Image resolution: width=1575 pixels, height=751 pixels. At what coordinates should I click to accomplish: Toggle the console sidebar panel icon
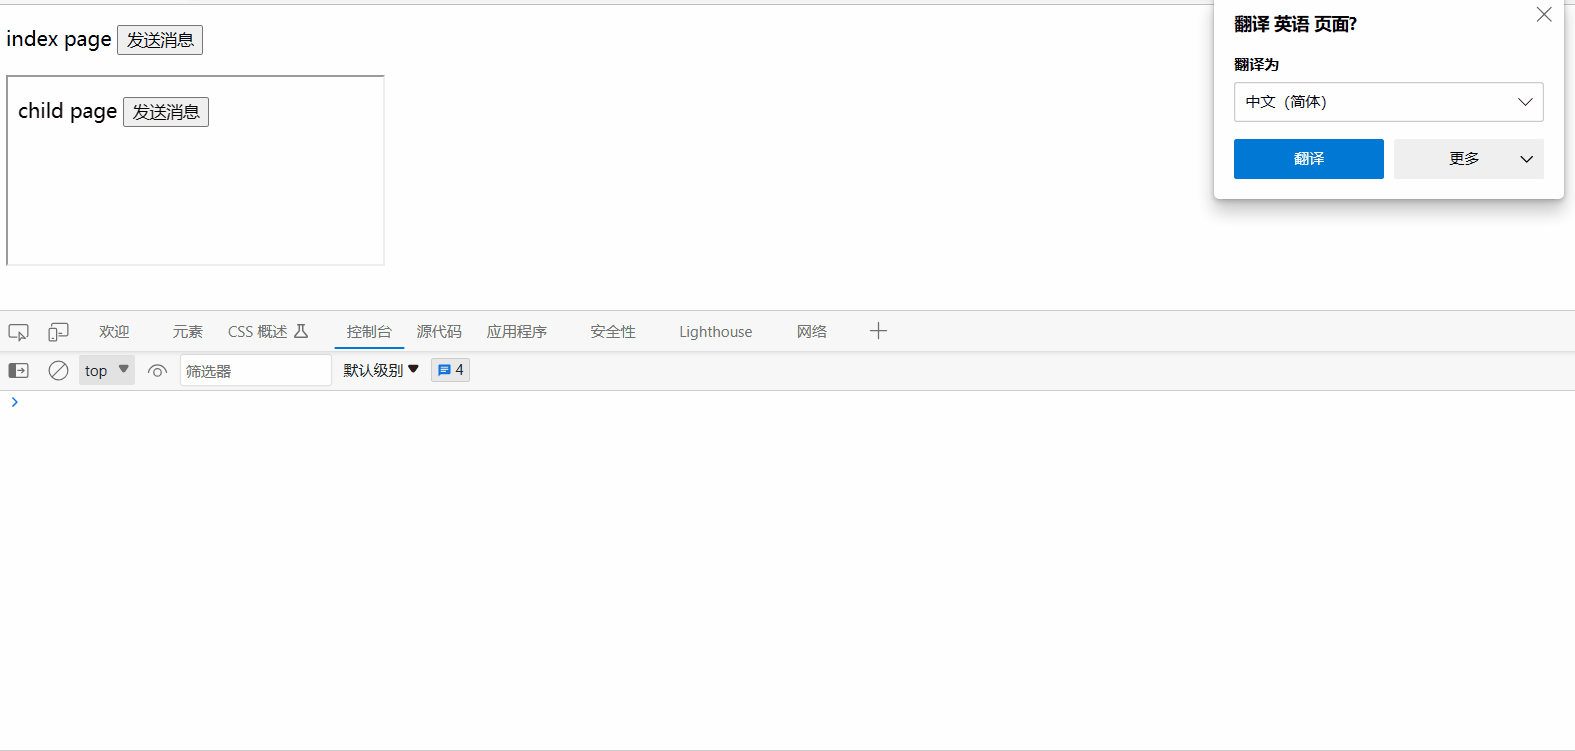tap(18, 371)
